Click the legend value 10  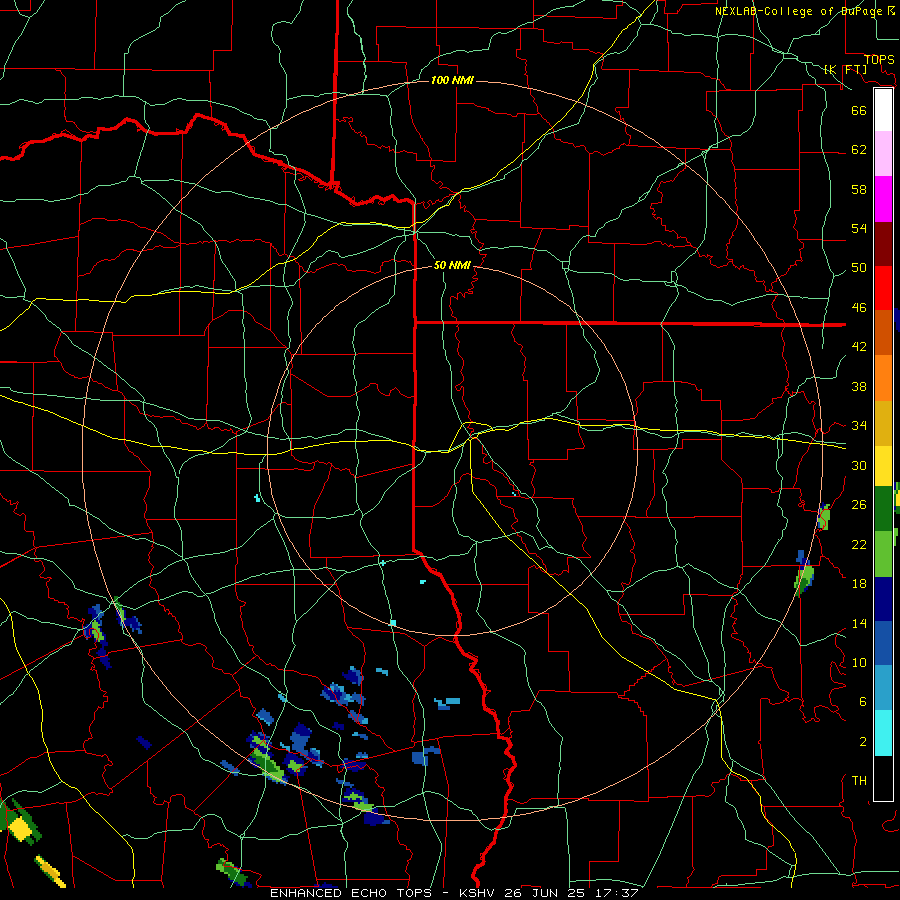coord(859,662)
